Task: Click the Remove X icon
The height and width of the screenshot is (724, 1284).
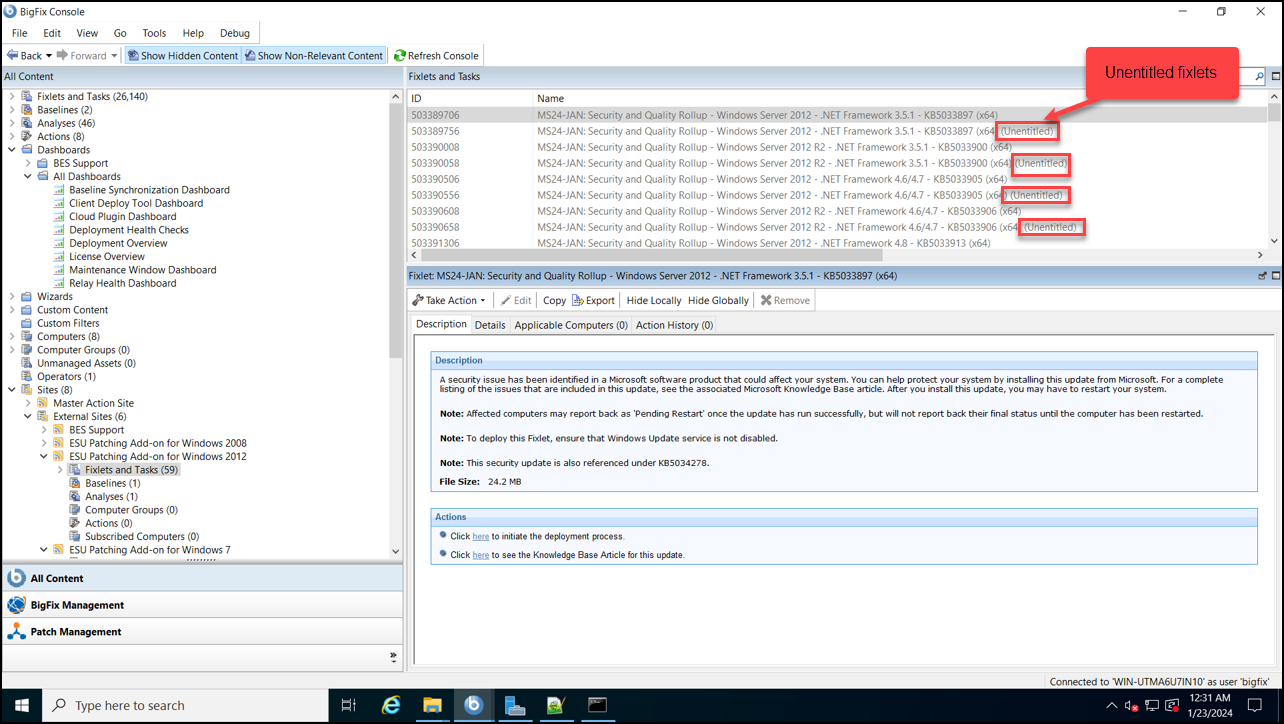Action: pyautogui.click(x=766, y=300)
